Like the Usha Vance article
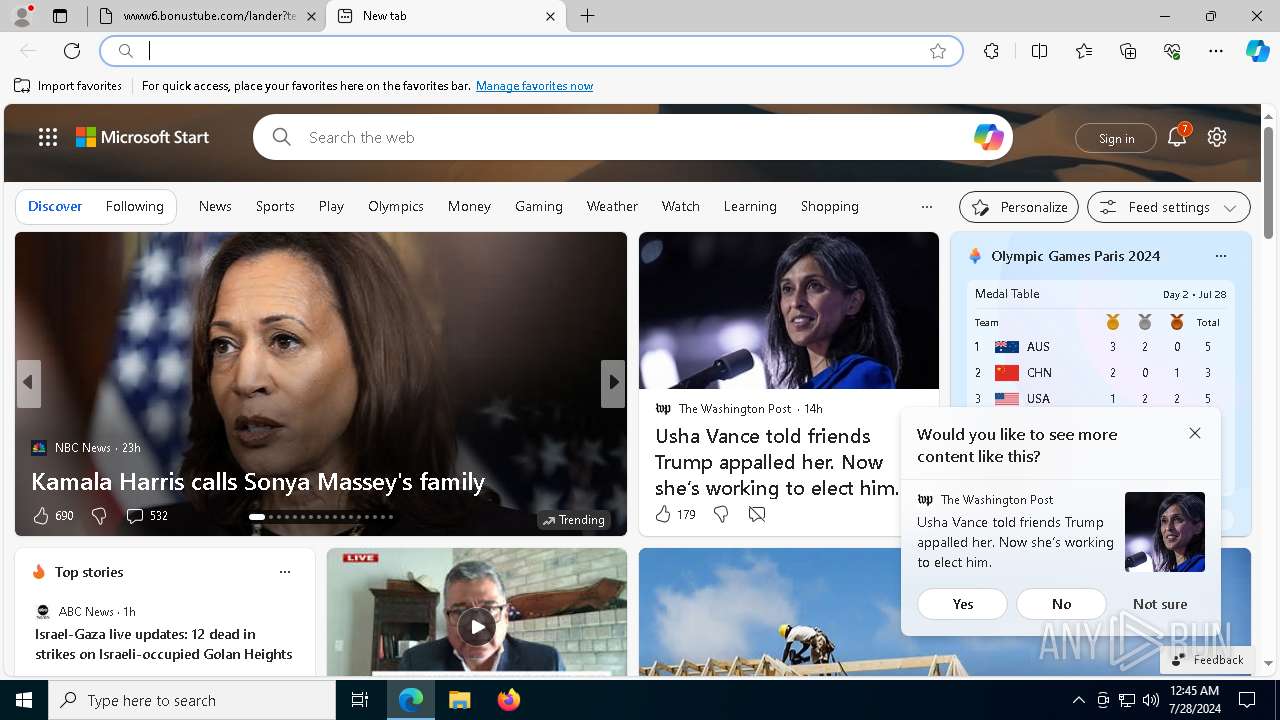The width and height of the screenshot is (1280, 720). [663, 514]
